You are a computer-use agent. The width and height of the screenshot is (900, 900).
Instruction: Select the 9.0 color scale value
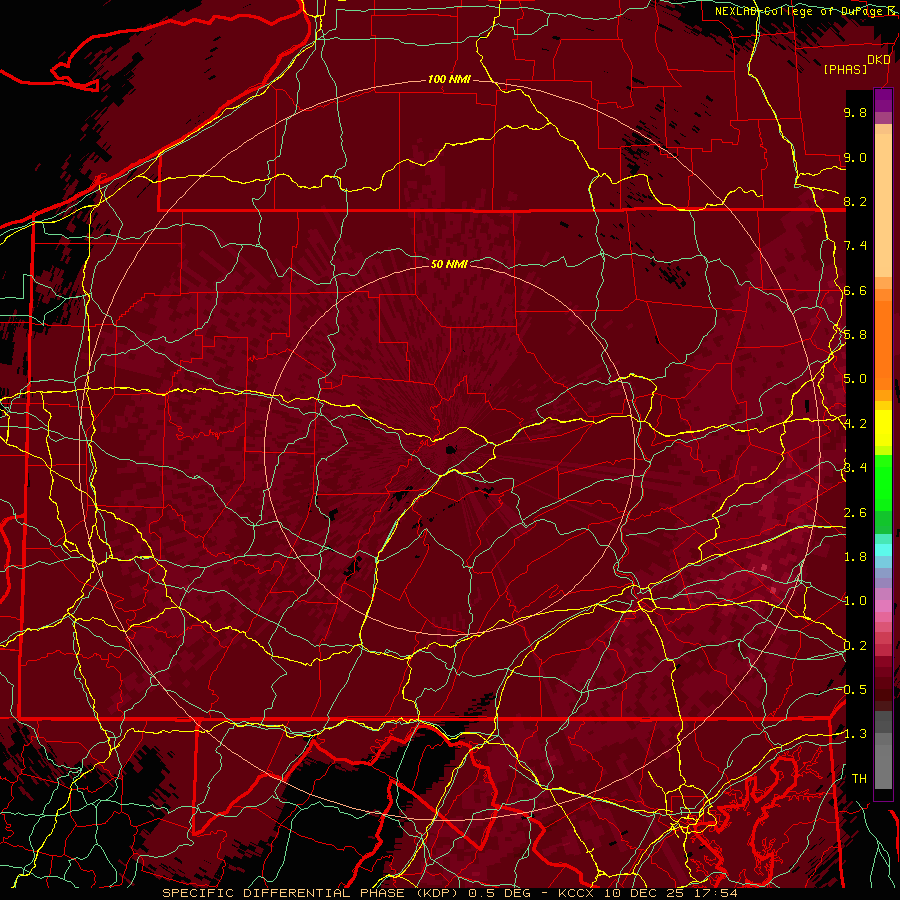[x=855, y=157]
